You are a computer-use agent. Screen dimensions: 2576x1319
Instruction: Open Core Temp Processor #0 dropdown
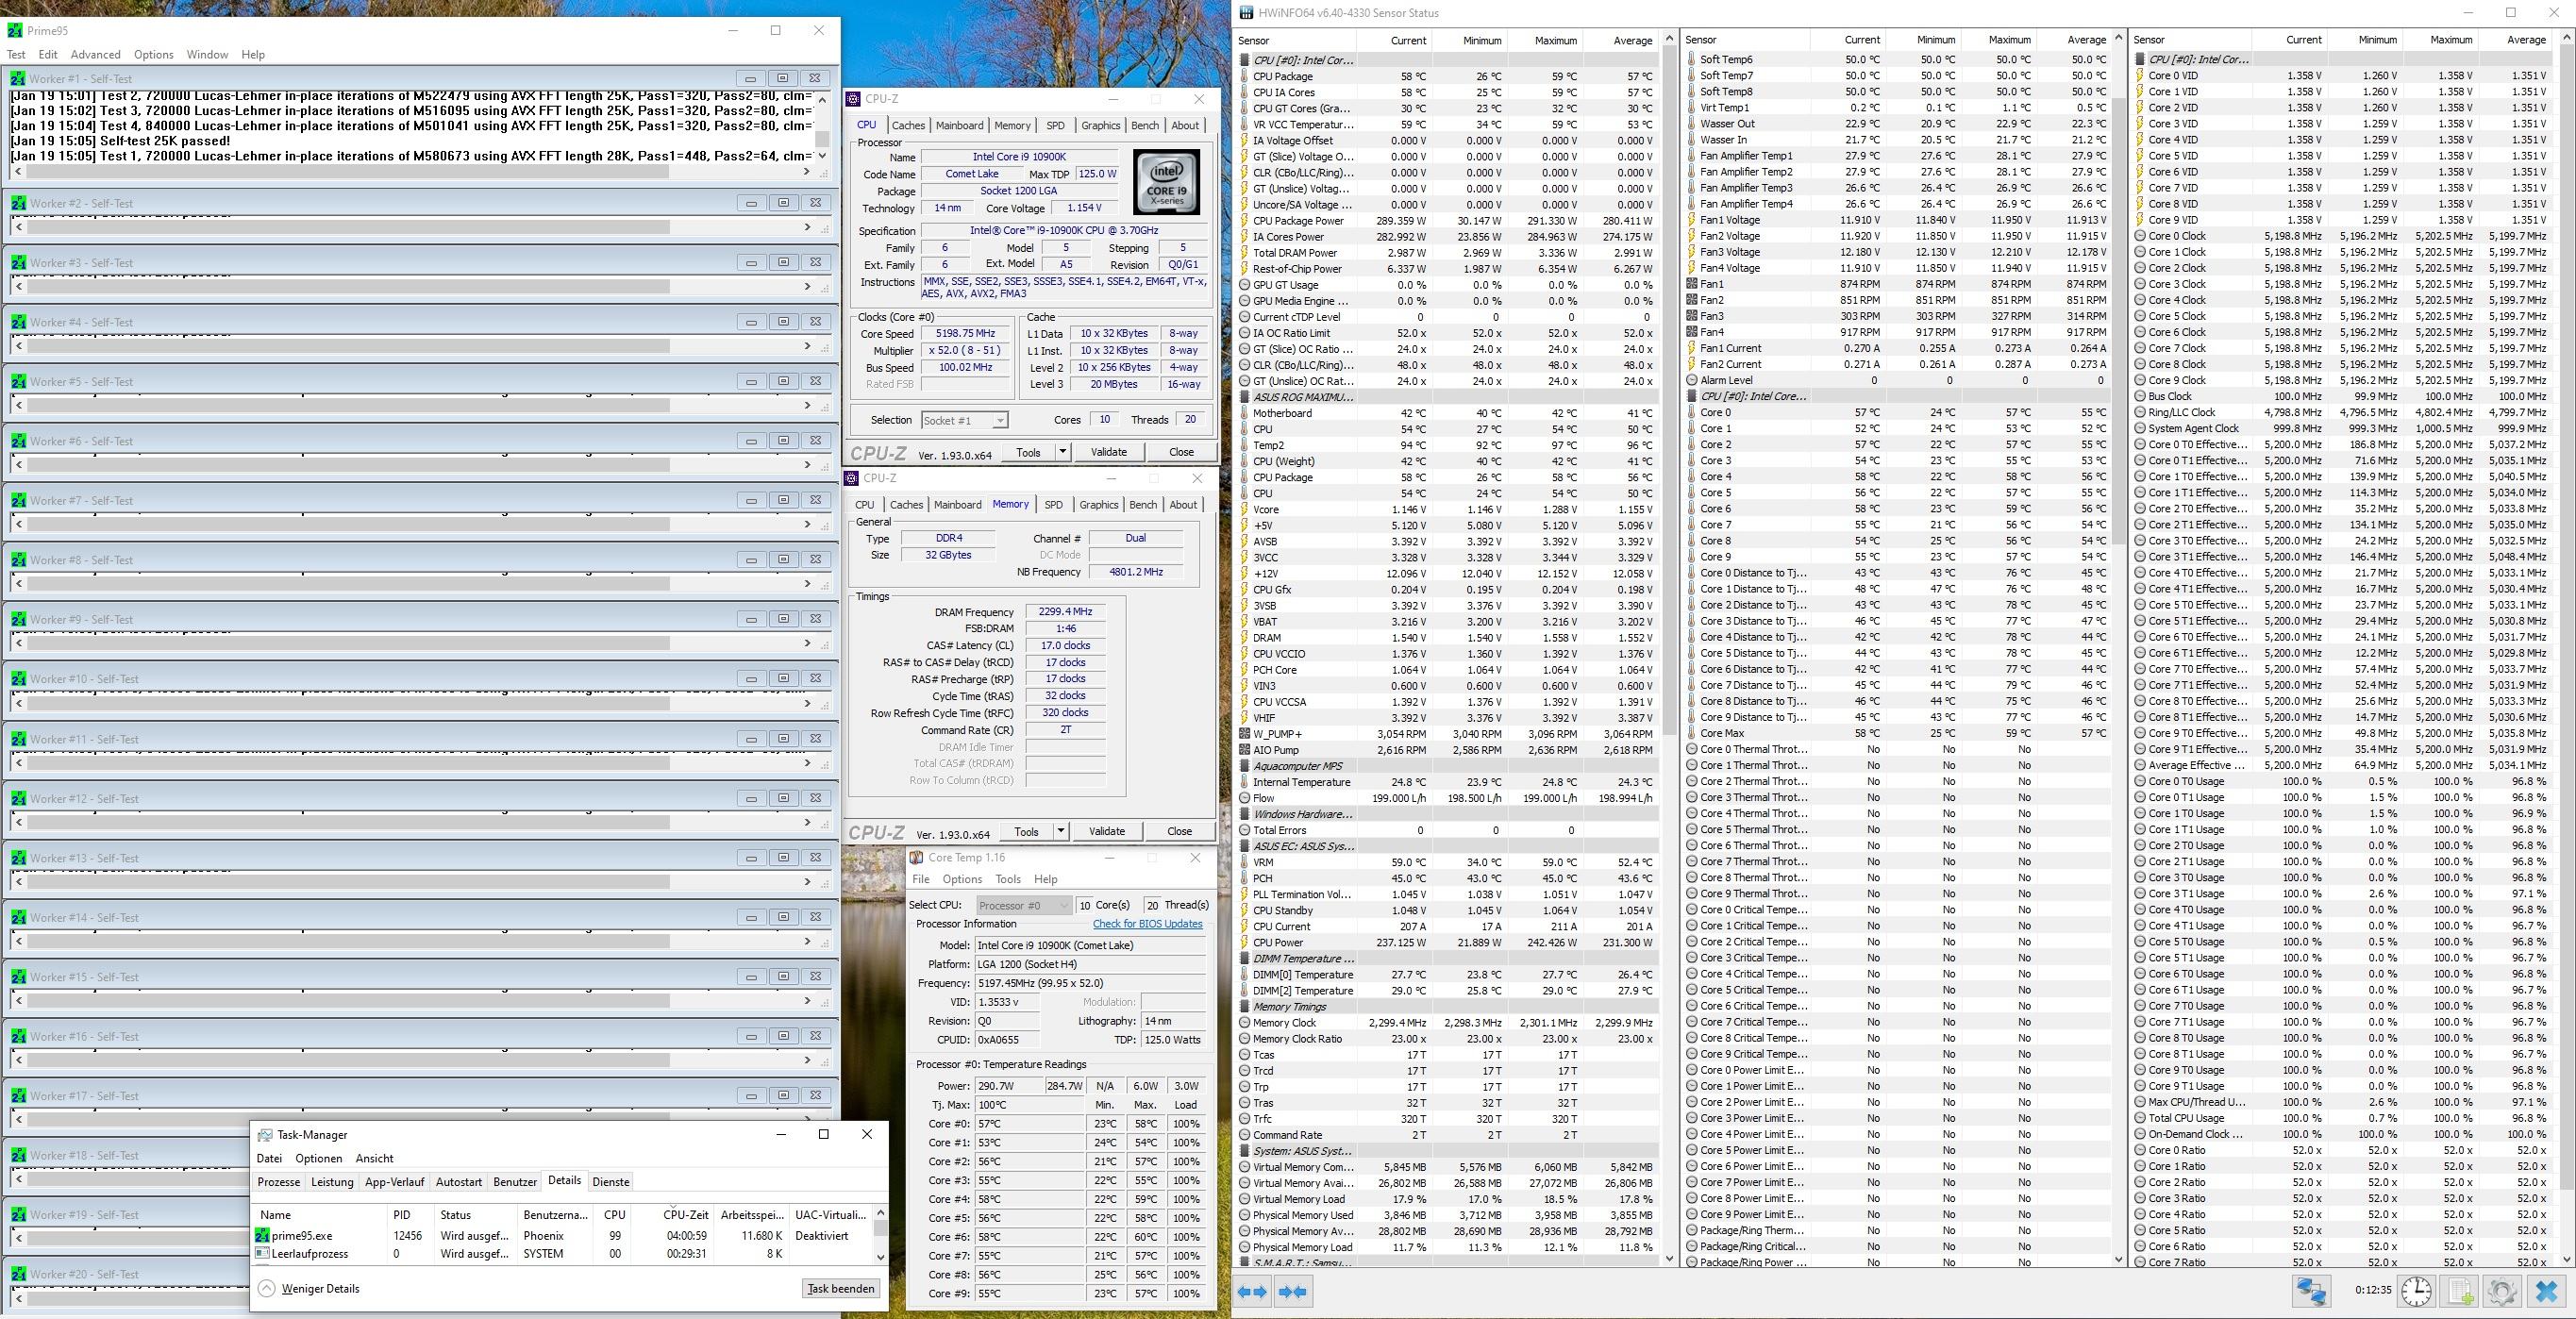(1023, 905)
